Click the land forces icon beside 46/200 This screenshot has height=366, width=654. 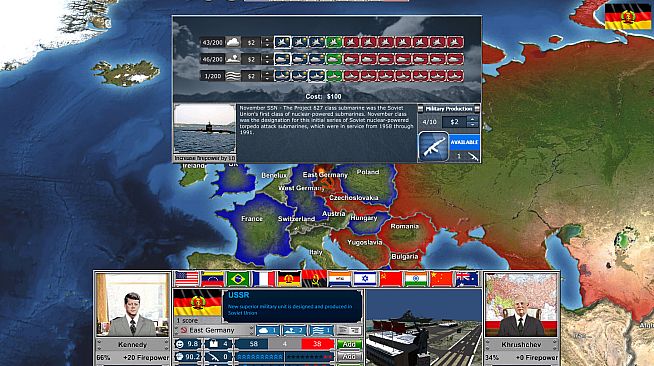(x=233, y=59)
